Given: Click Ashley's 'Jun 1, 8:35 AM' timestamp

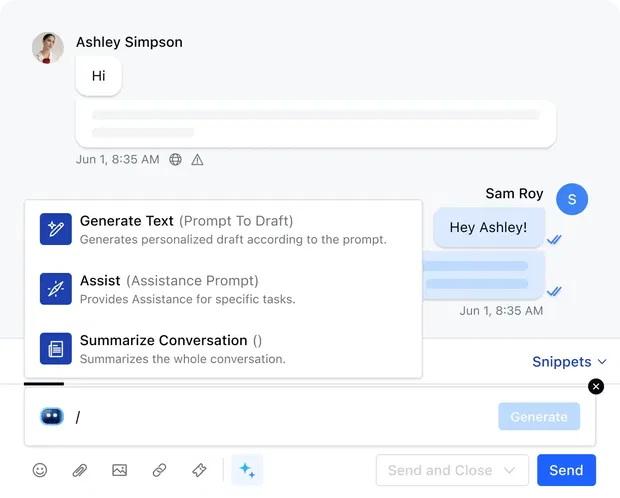Looking at the screenshot, I should (x=117, y=159).
